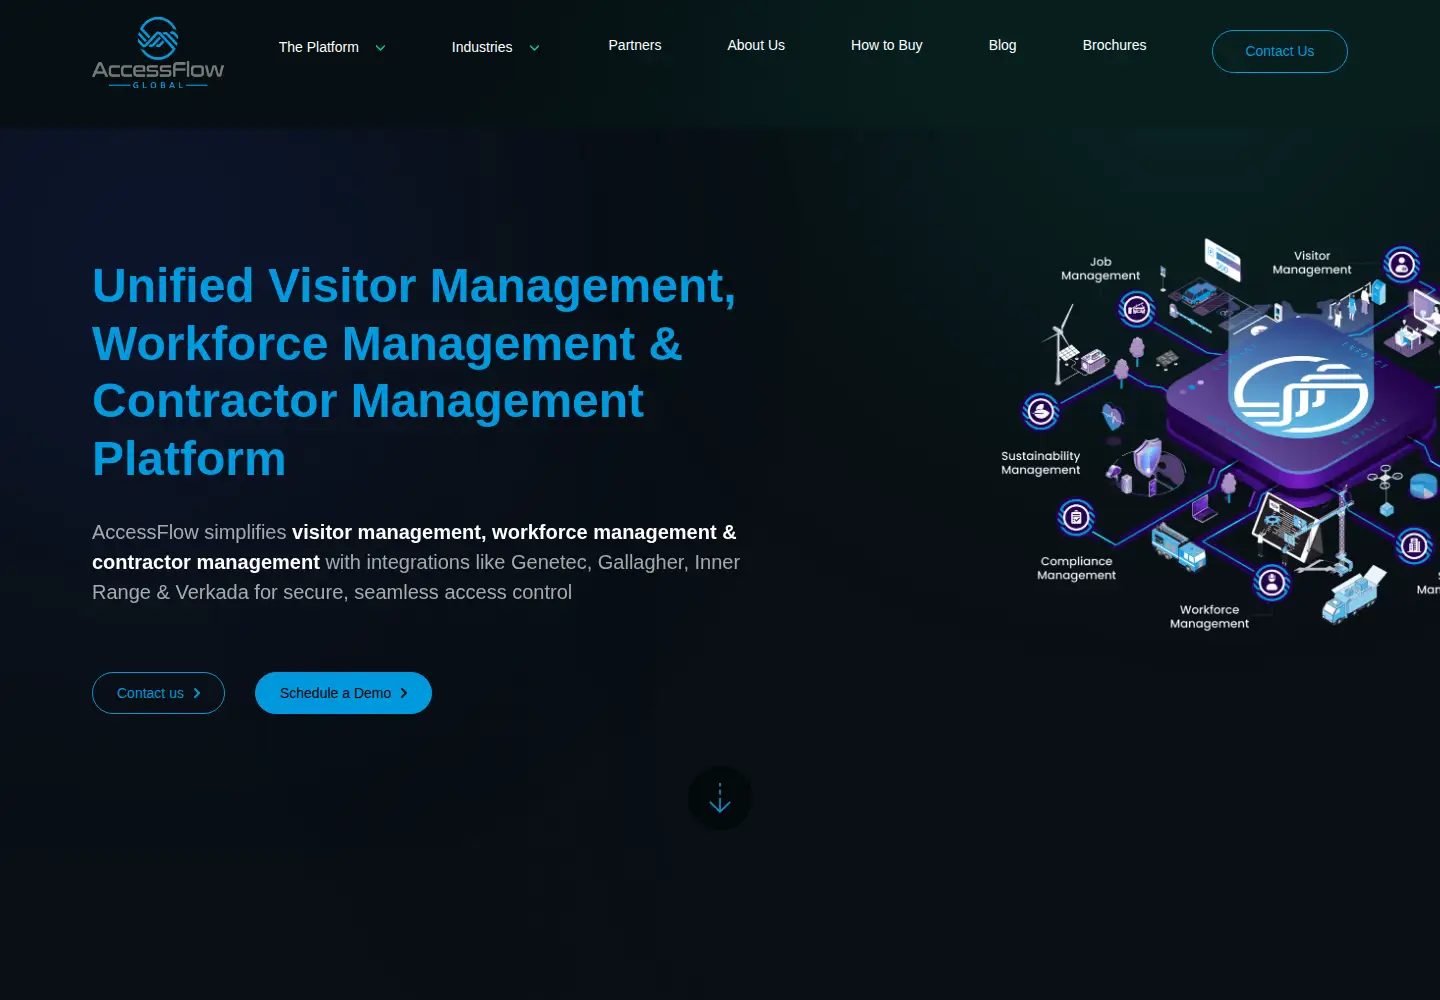1440x1000 pixels.
Task: Select the Job Management label
Action: click(1100, 269)
